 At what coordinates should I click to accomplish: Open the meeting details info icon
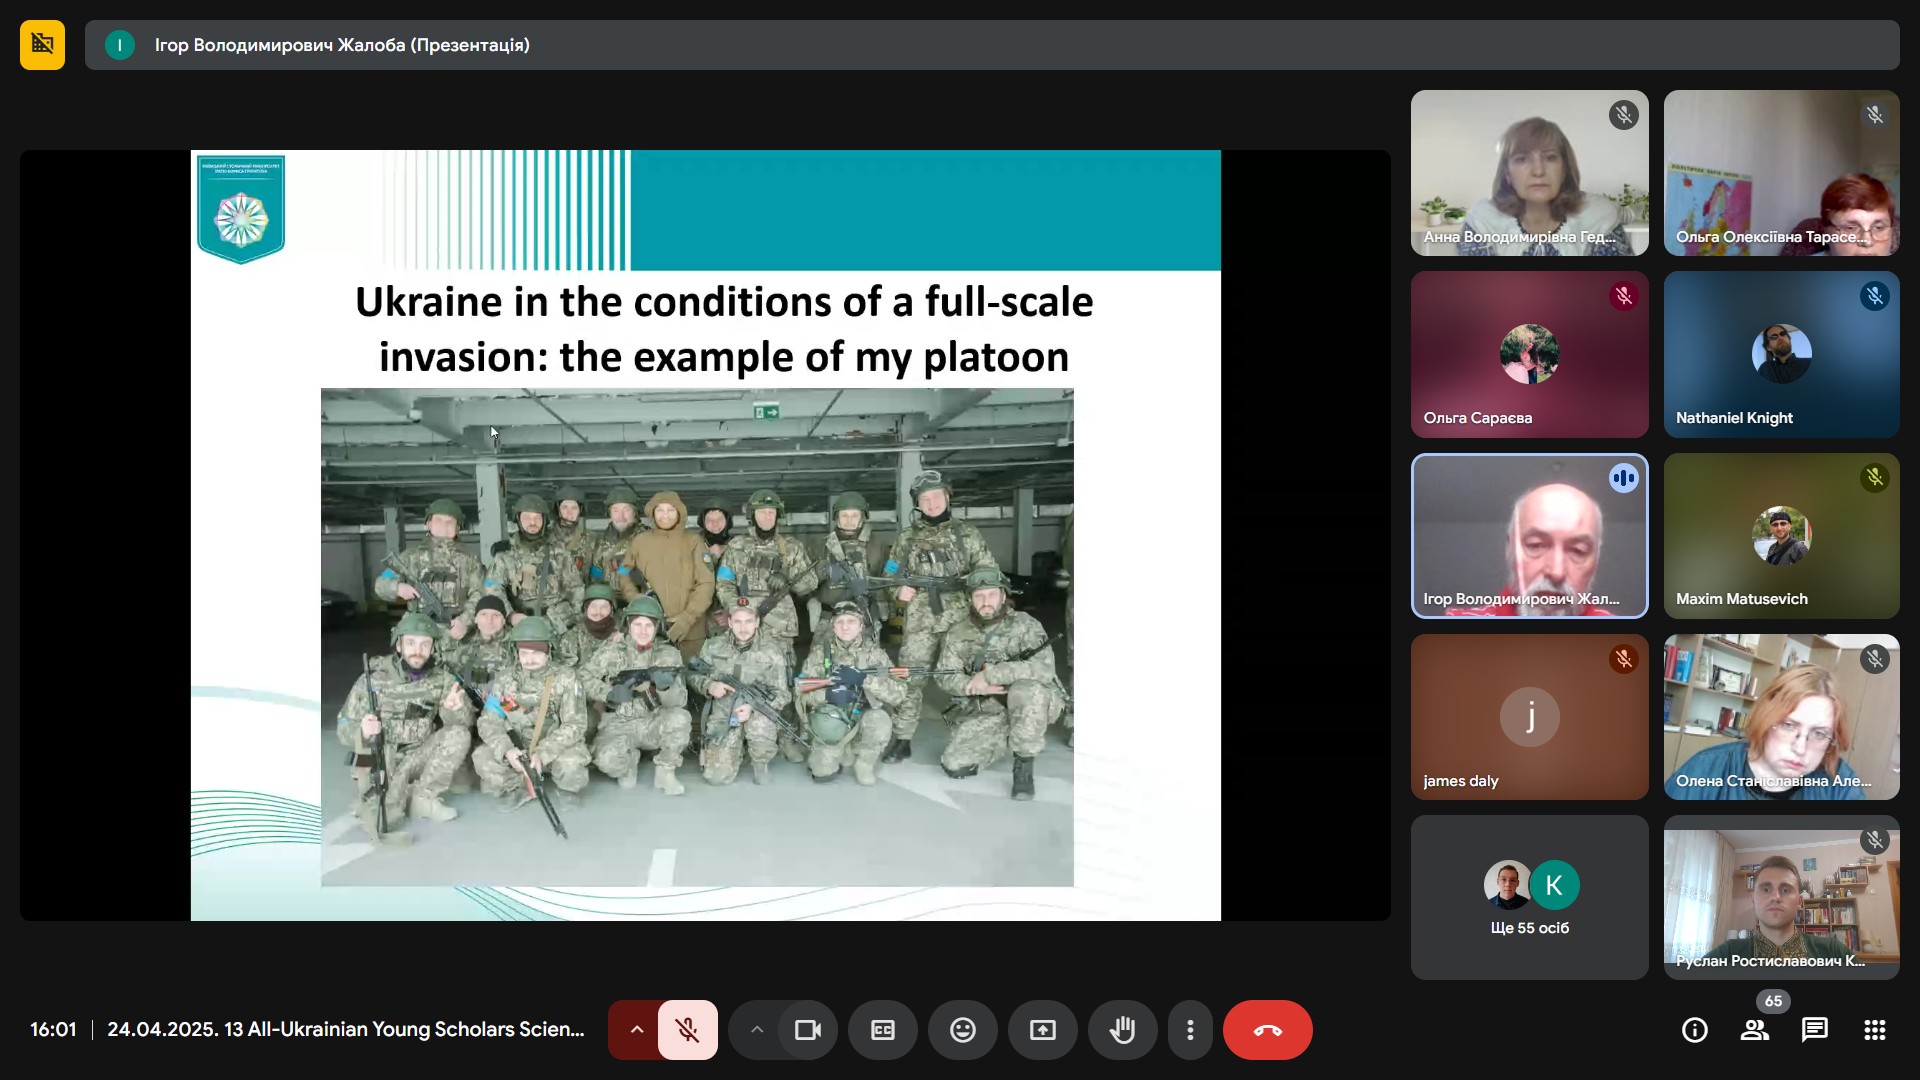pyautogui.click(x=1695, y=1030)
